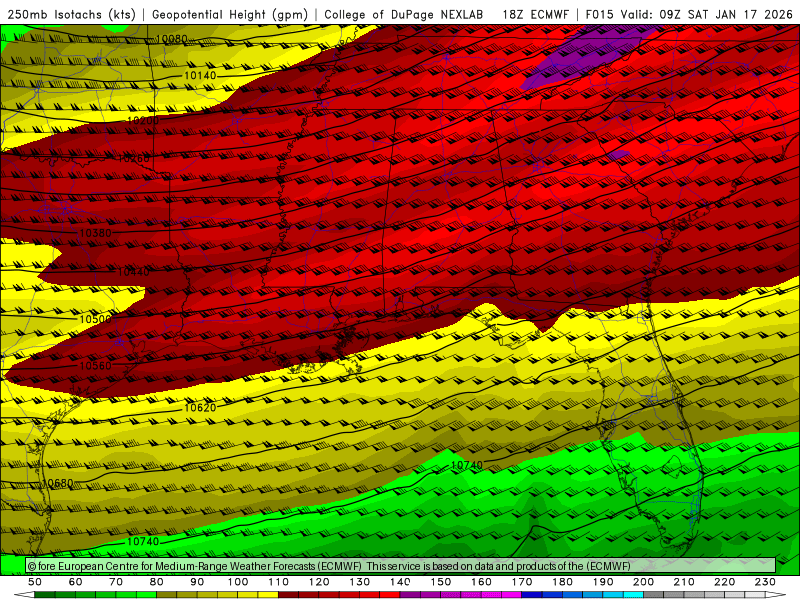Image resolution: width=800 pixels, height=600 pixels.
Task: Click the 10140 height contour label
Action: (200, 76)
